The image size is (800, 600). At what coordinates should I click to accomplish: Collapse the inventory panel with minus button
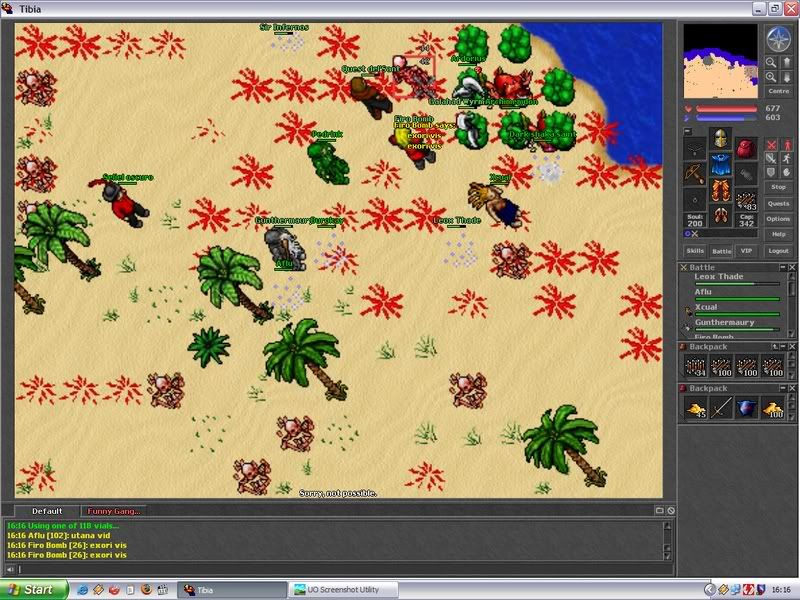(688, 131)
